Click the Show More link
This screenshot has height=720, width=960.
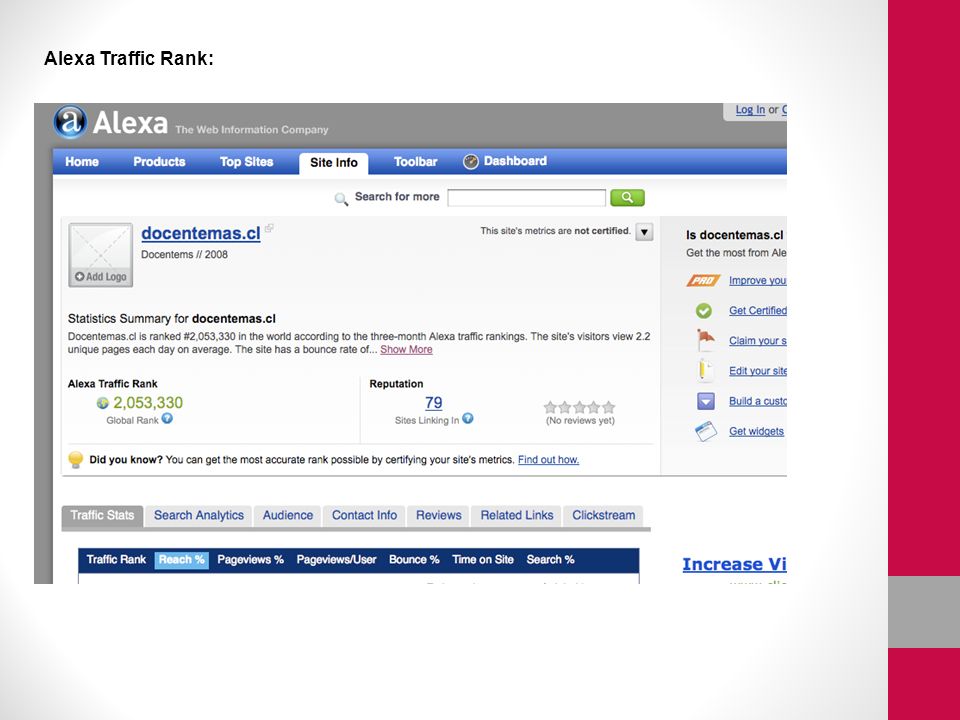406,350
